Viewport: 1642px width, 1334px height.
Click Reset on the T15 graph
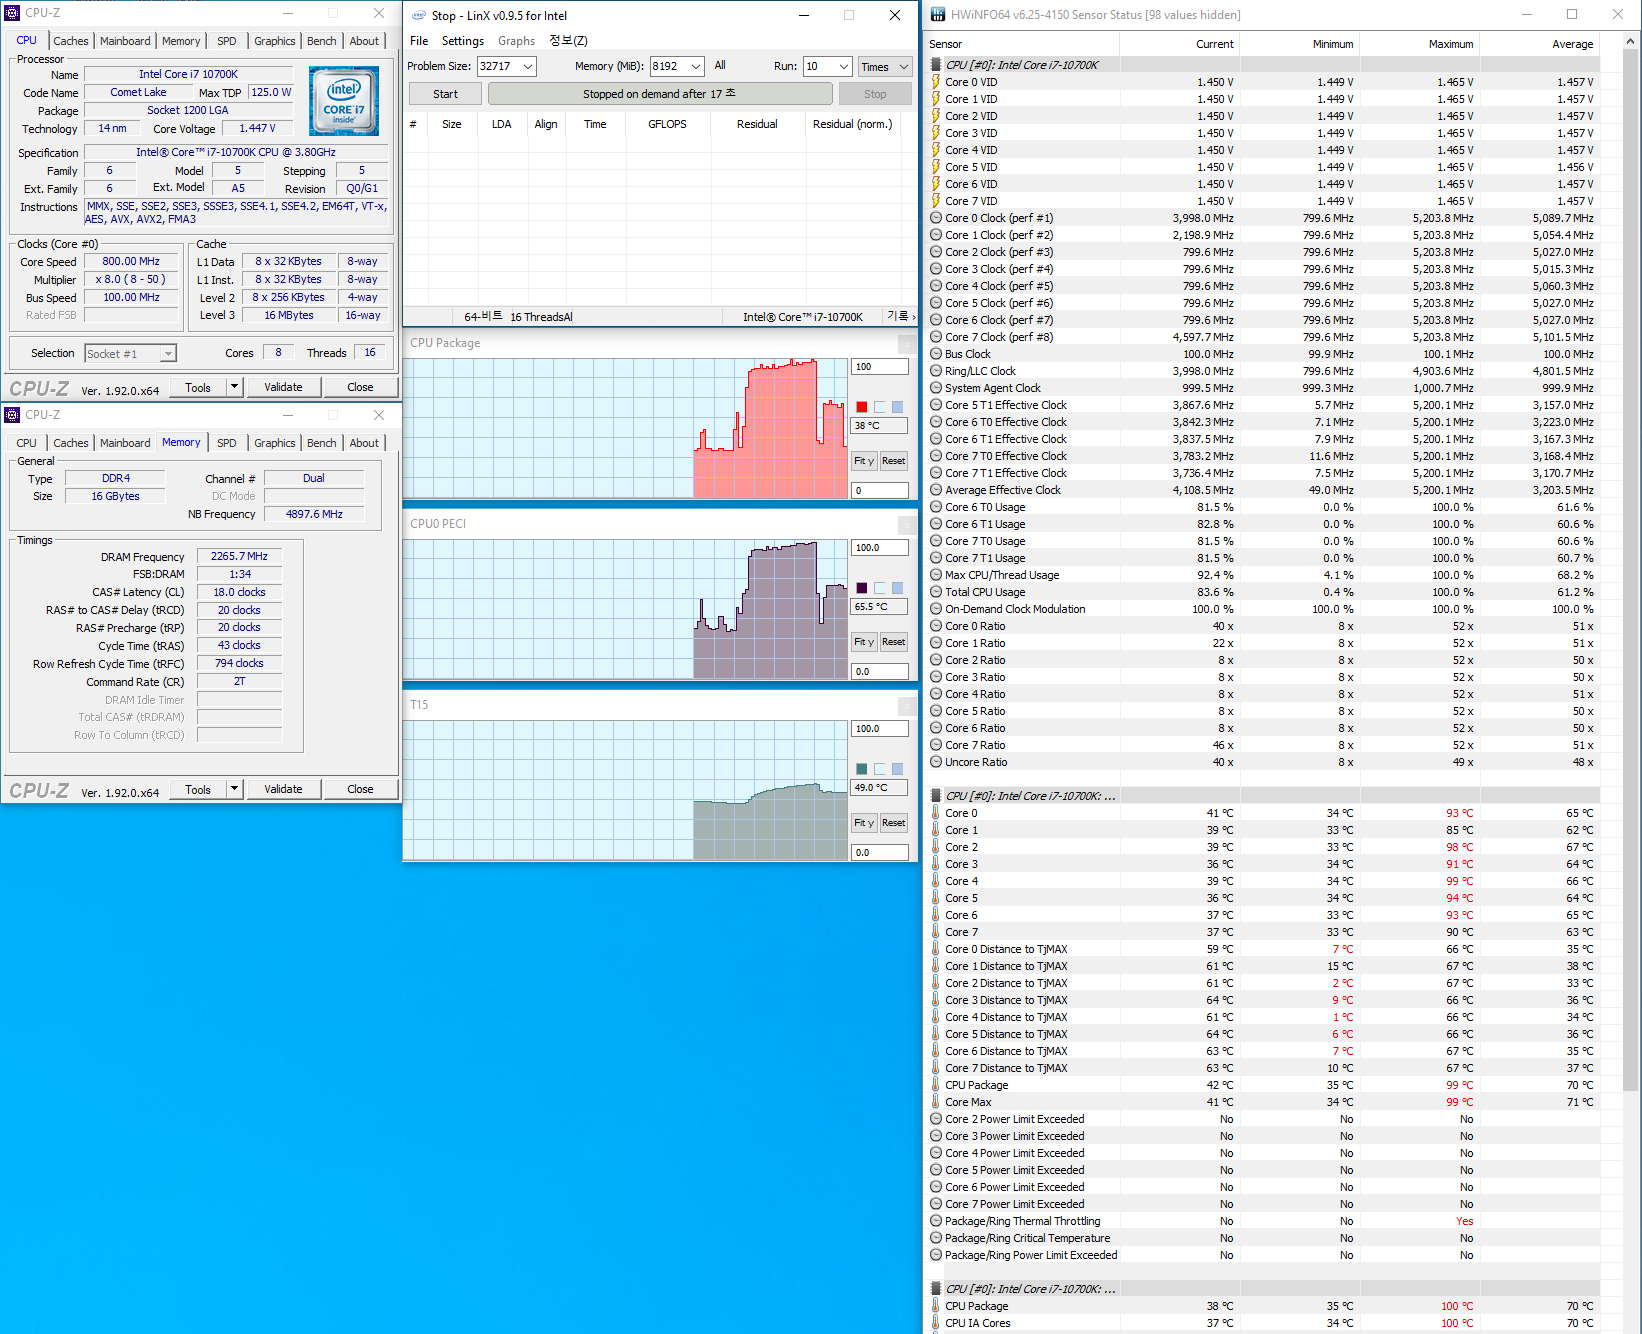(893, 823)
